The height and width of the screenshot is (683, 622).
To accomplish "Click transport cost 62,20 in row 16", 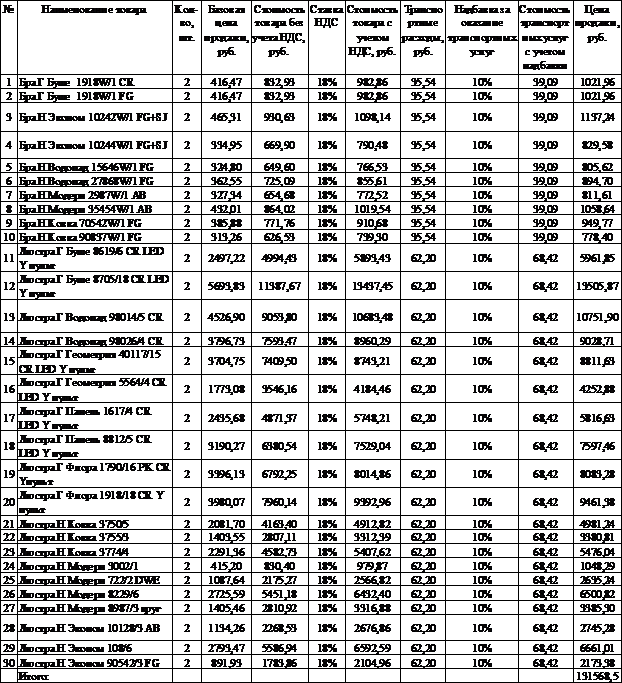I will (423, 389).
